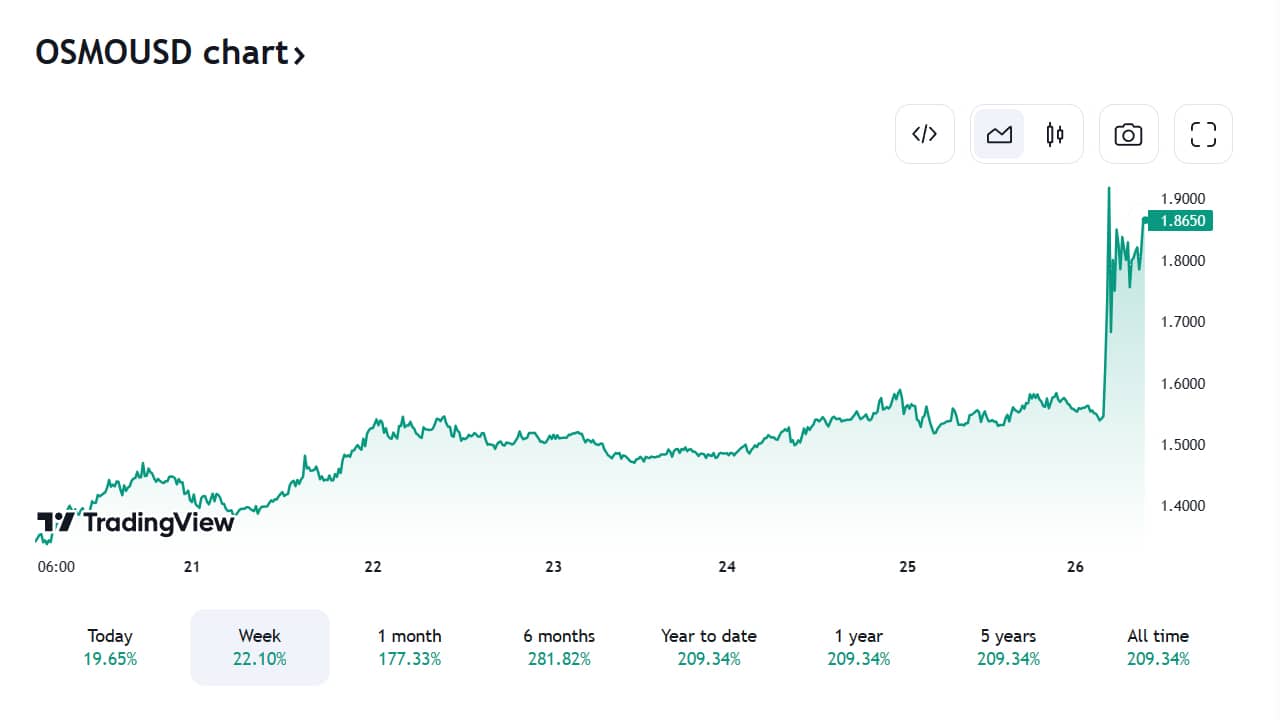This screenshot has width=1280, height=720.
Task: Click the 26 date marker on axis
Action: pyautogui.click(x=1075, y=567)
